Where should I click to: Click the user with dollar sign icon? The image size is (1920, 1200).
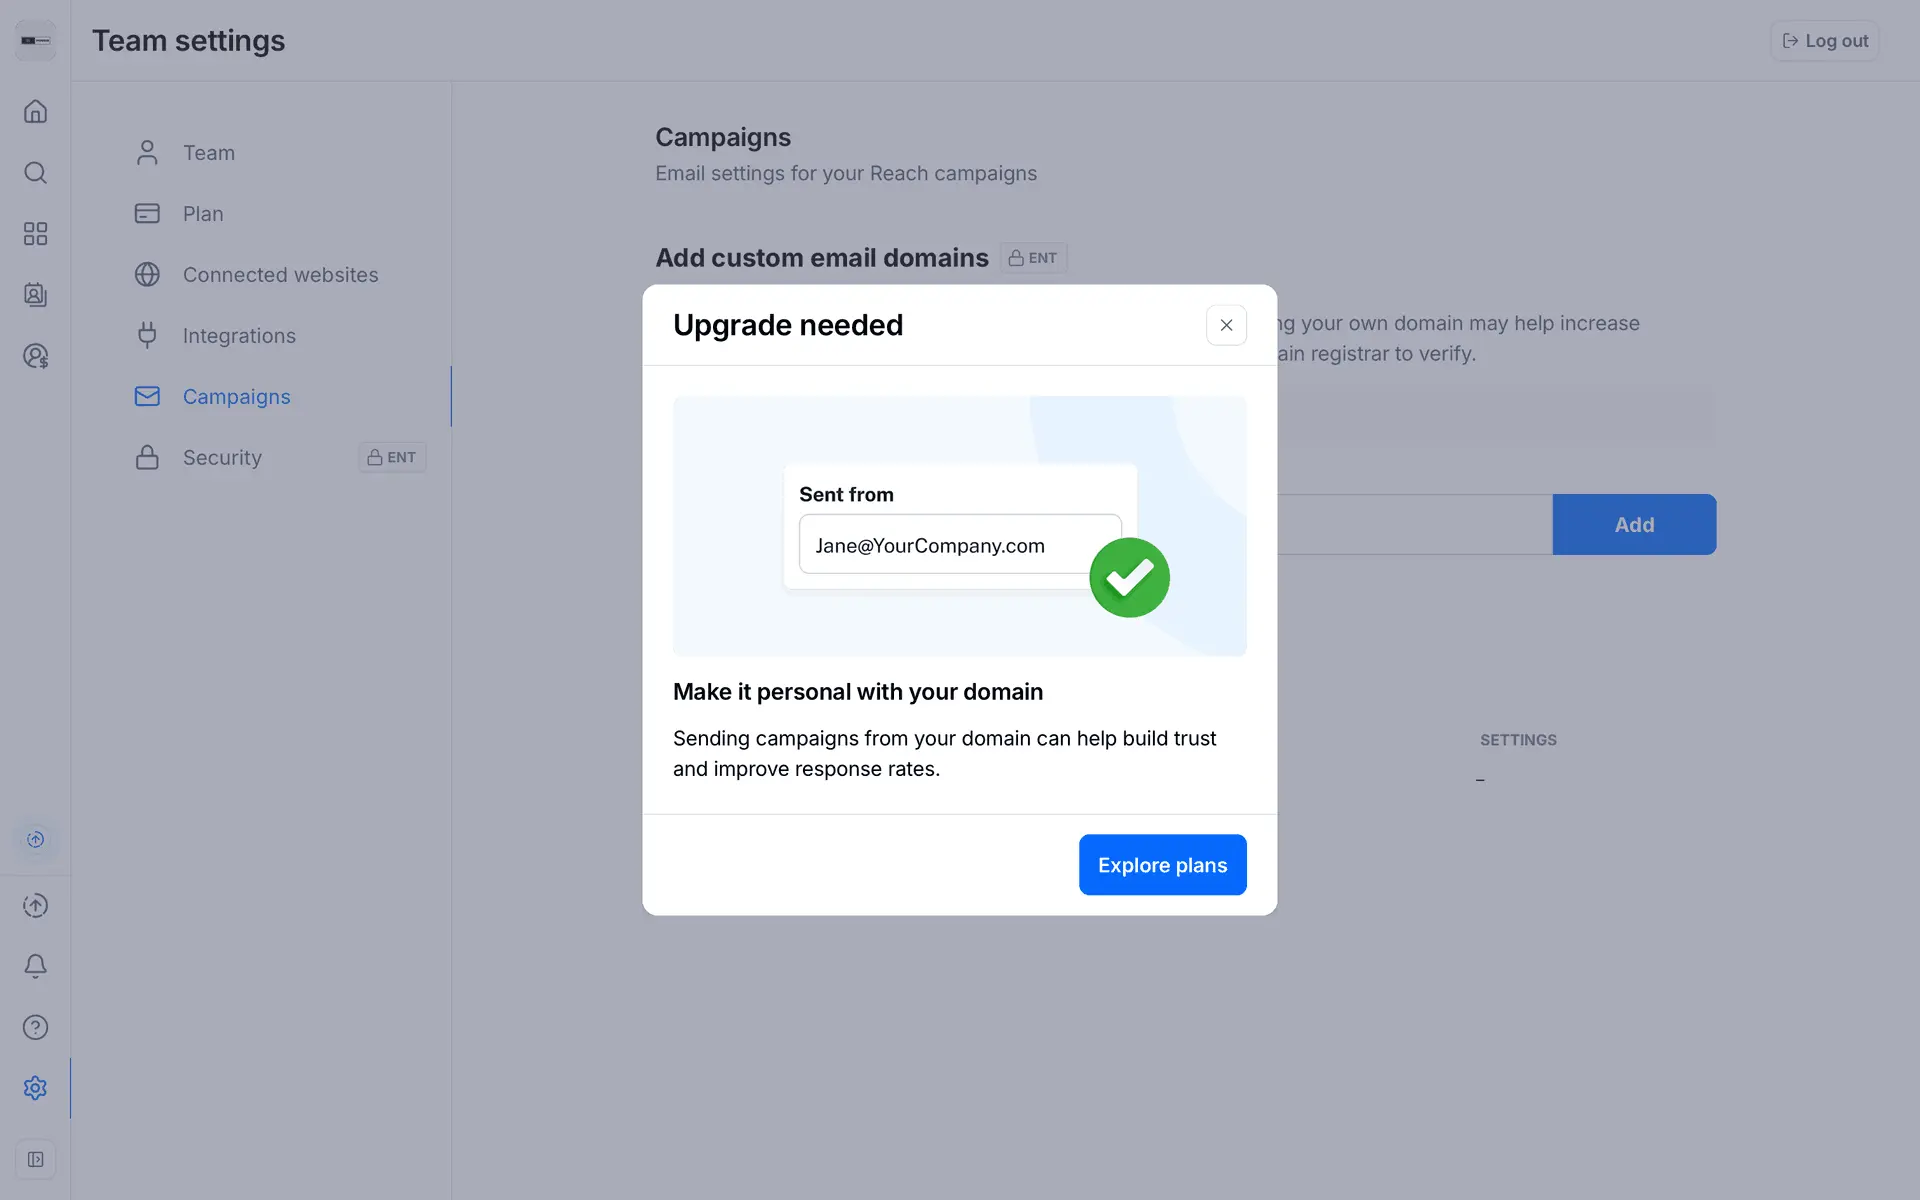click(x=35, y=356)
